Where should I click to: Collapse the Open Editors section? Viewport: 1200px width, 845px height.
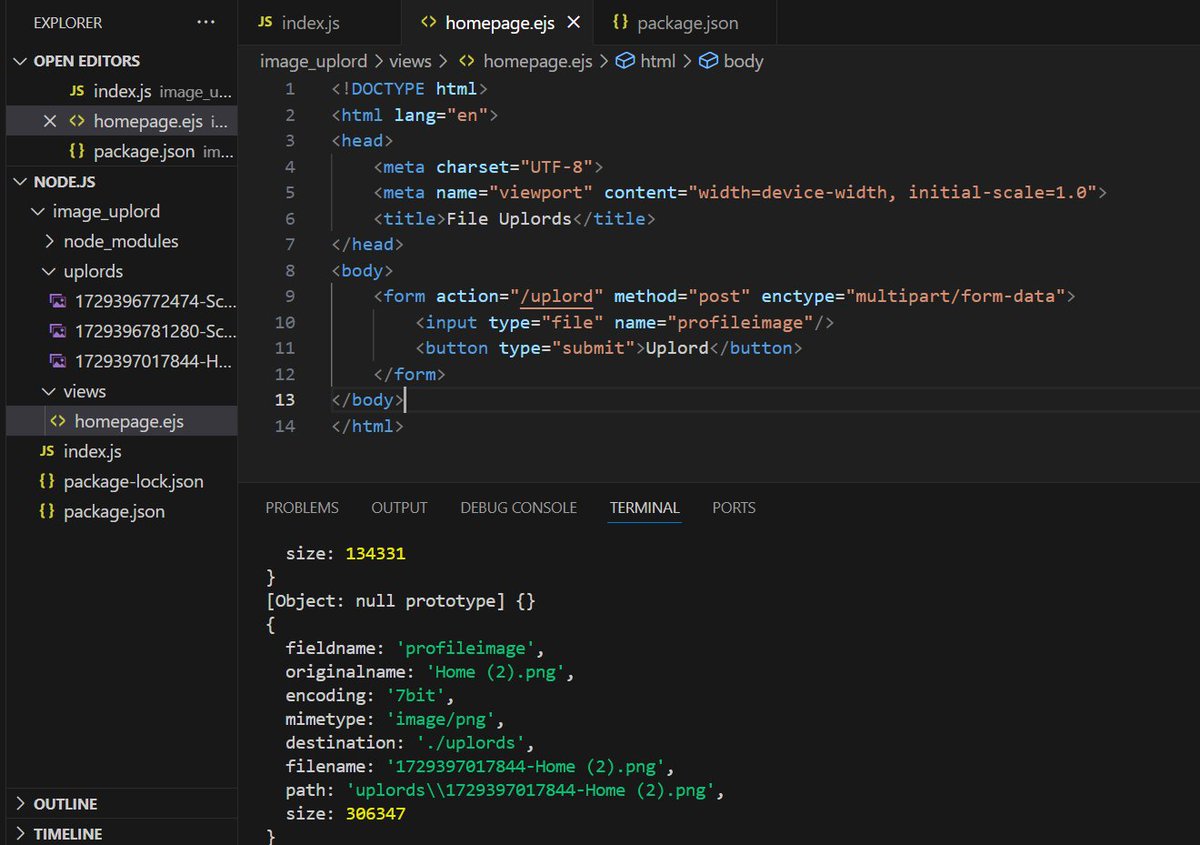click(20, 61)
